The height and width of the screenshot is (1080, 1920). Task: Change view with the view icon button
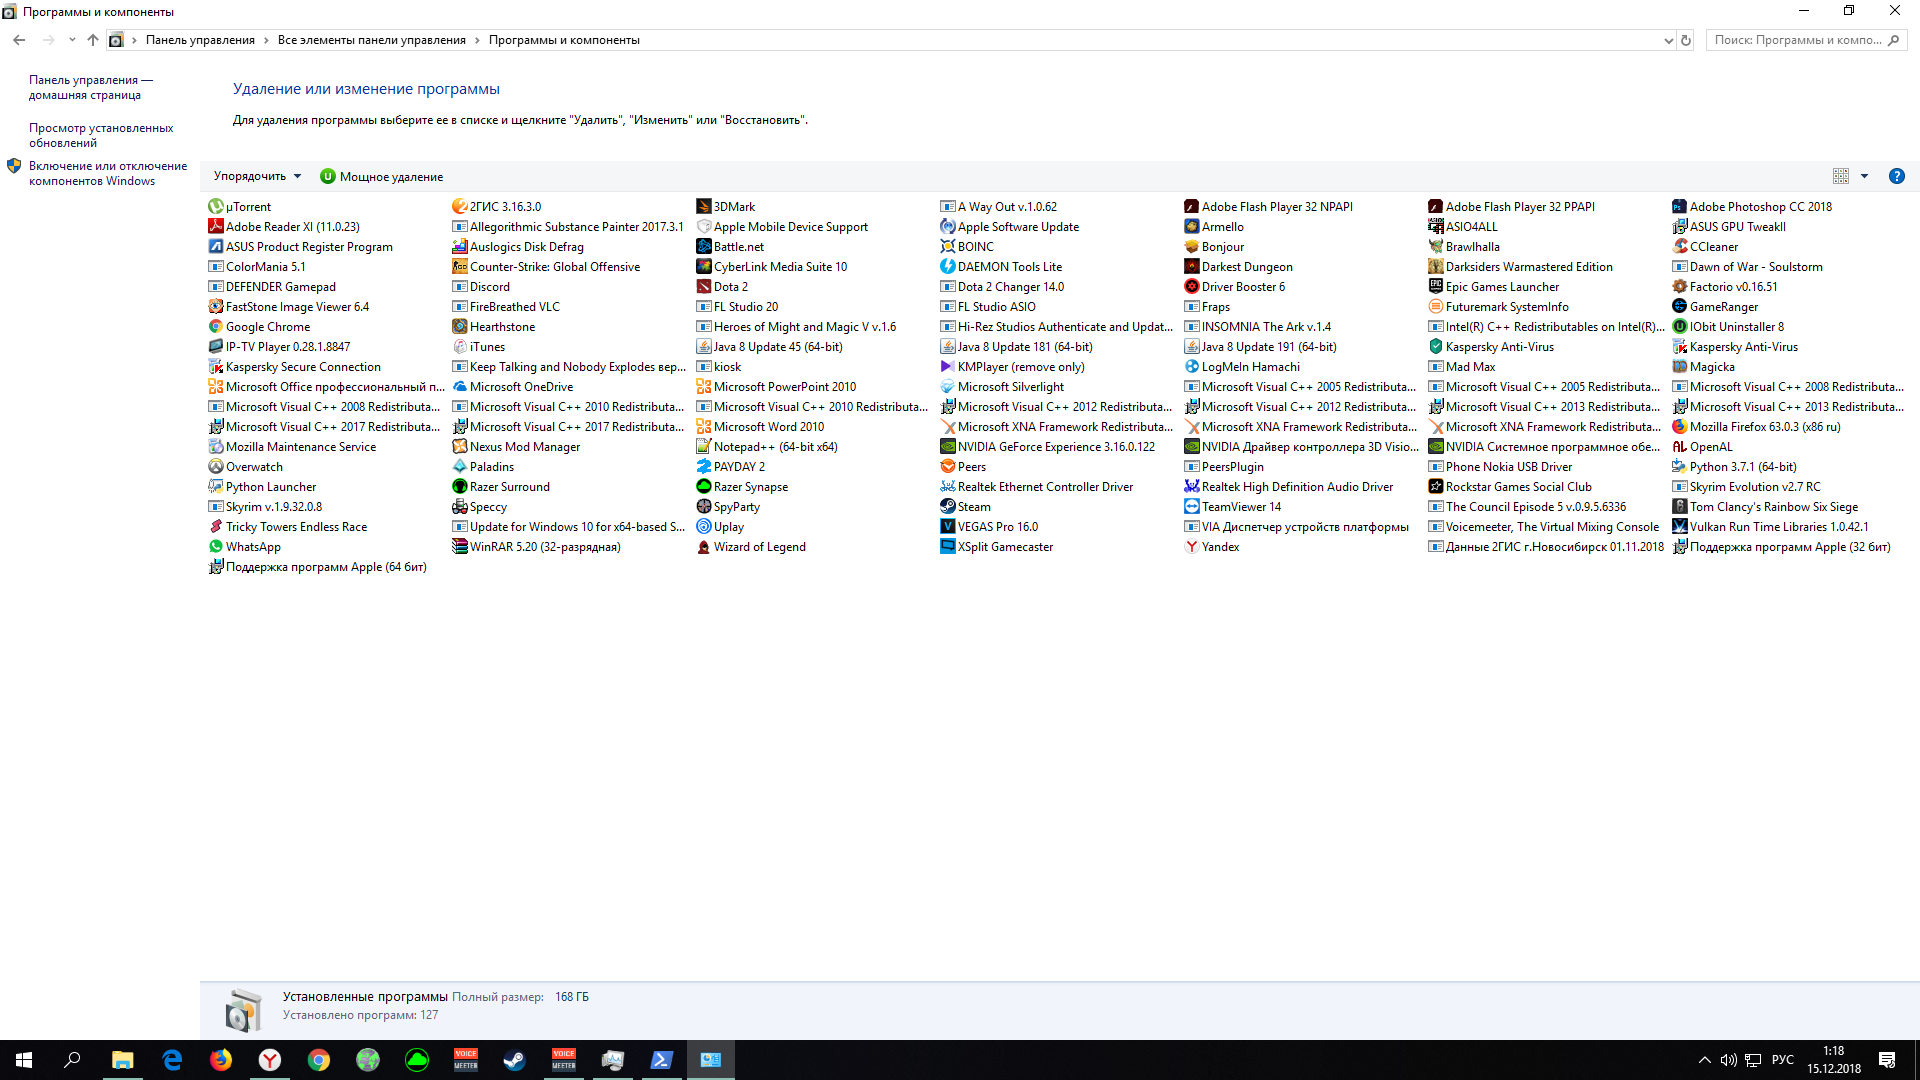[1841, 176]
